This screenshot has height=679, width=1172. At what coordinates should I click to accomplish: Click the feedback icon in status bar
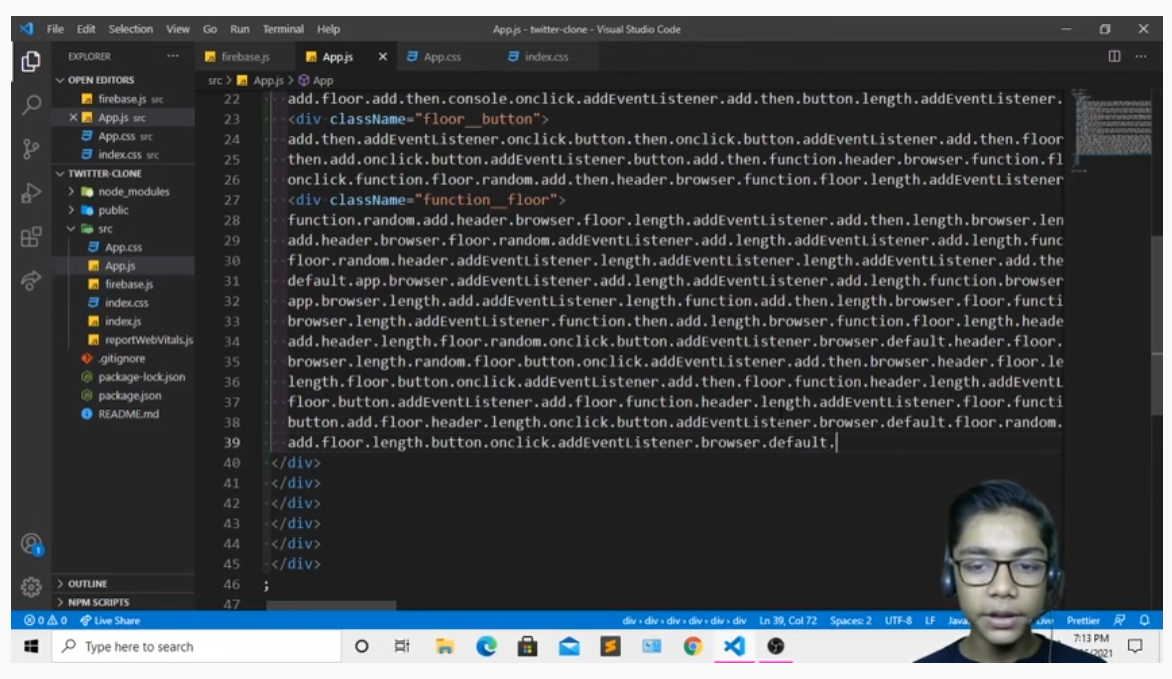coord(1119,621)
